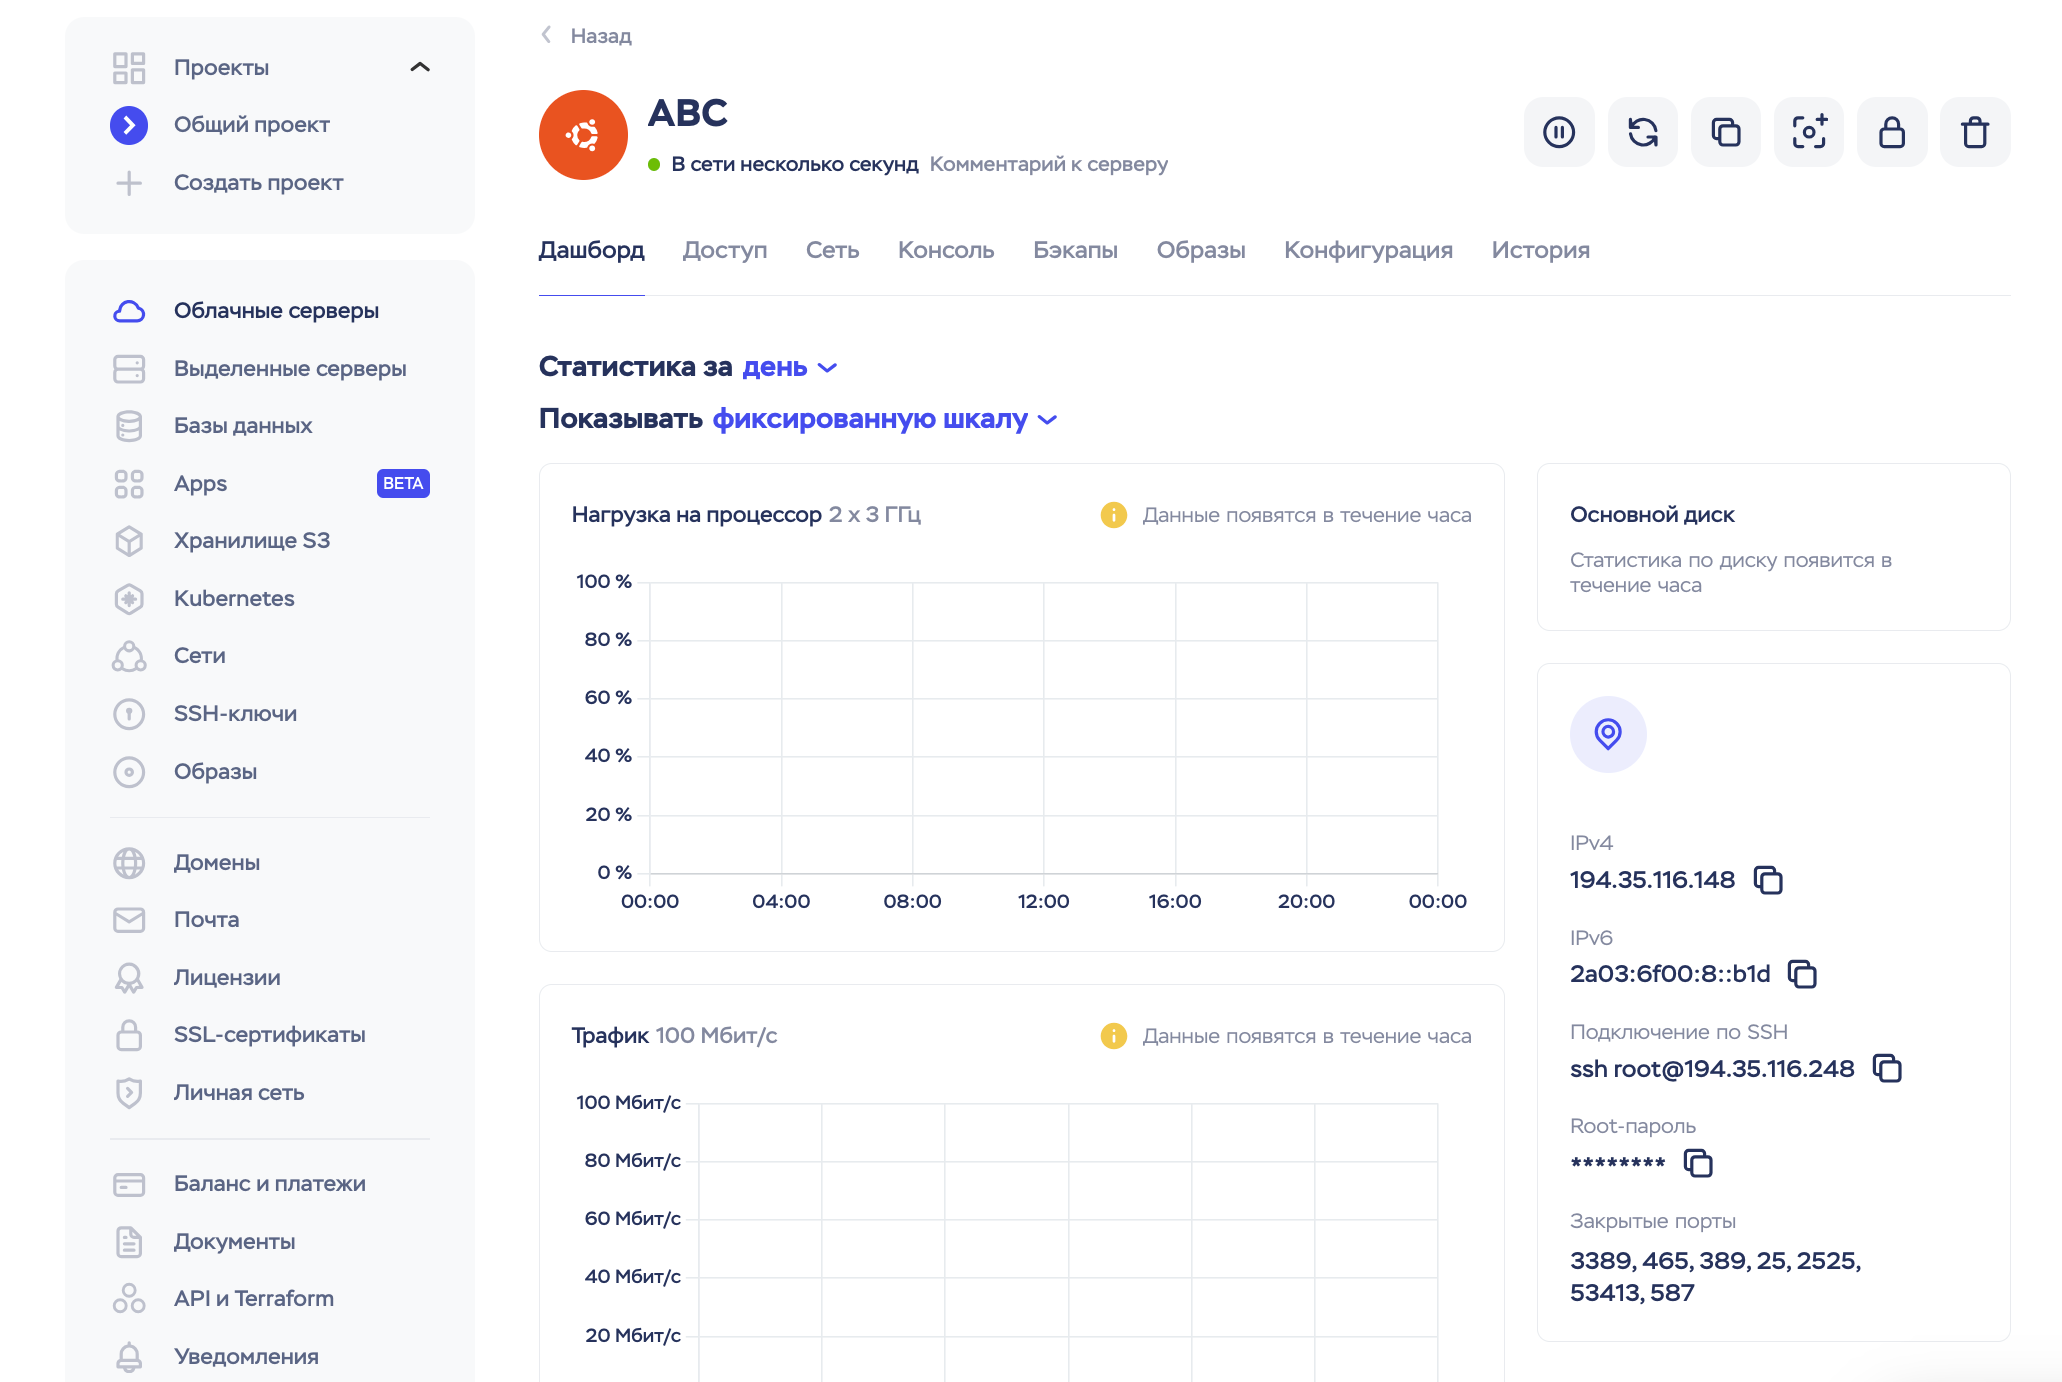
Task: Click the map pin location icon
Action: (1607, 734)
